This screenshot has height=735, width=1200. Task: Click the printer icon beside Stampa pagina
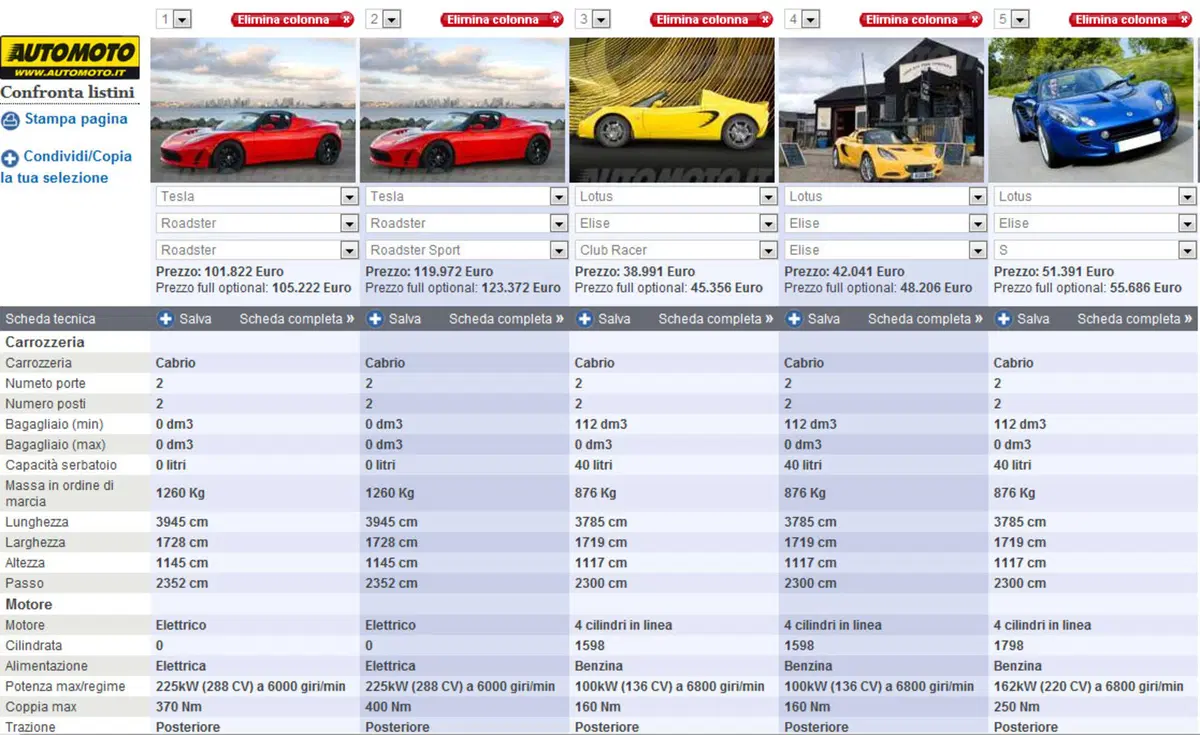click(x=10, y=120)
